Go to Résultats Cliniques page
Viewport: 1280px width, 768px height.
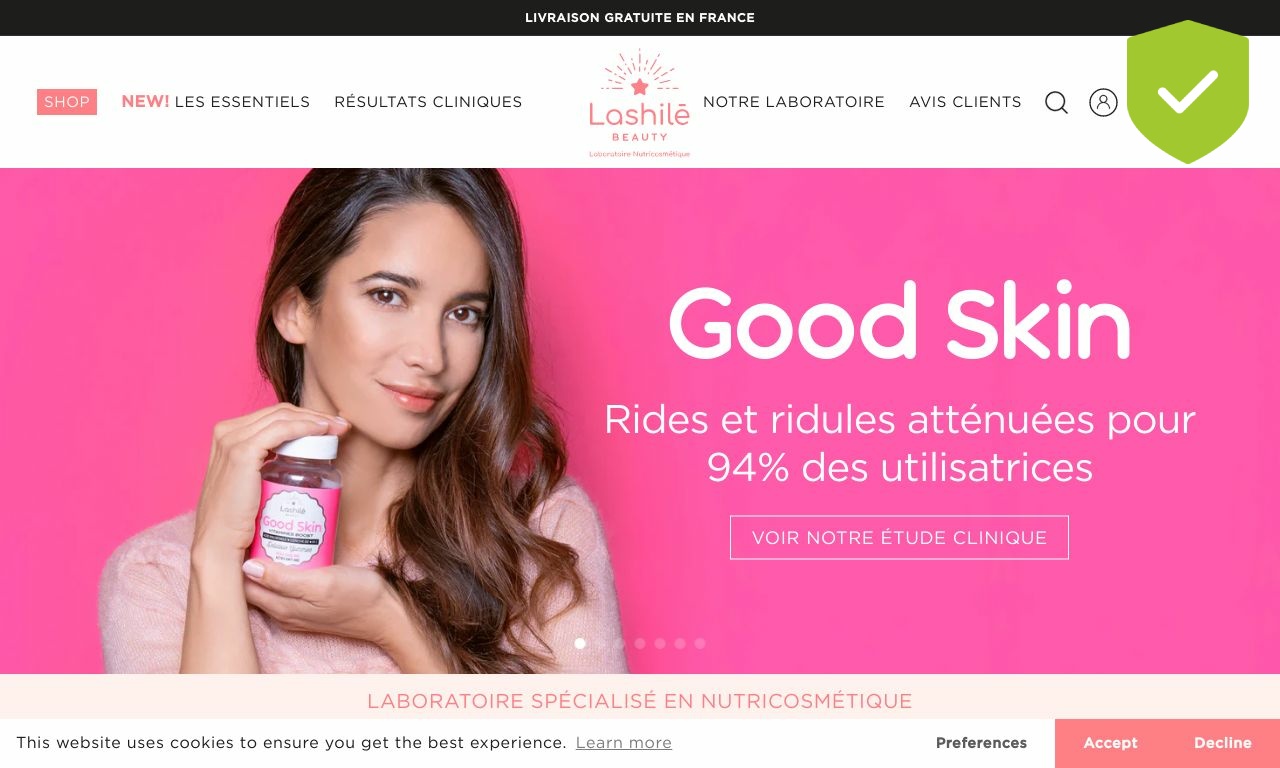coord(428,102)
